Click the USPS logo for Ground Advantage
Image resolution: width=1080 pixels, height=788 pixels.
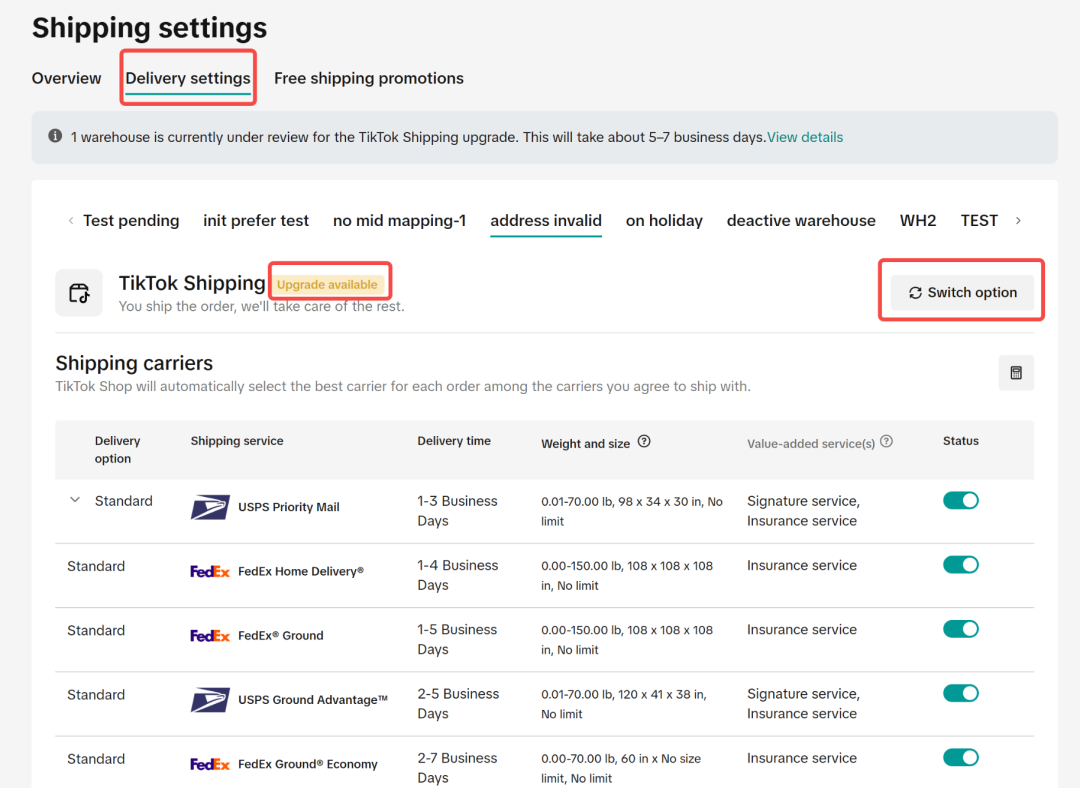pyautogui.click(x=210, y=700)
